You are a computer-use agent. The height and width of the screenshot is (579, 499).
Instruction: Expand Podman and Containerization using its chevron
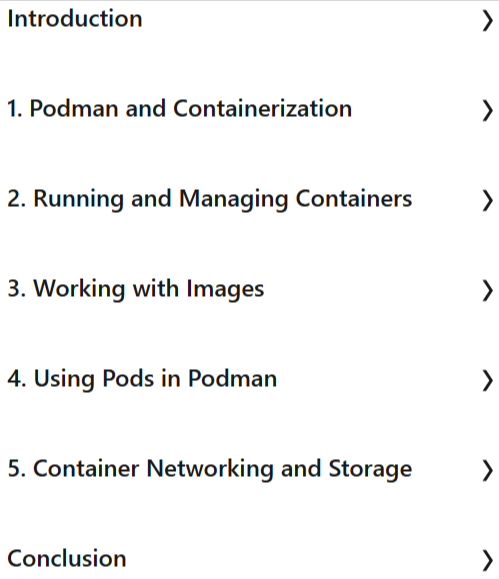488,111
